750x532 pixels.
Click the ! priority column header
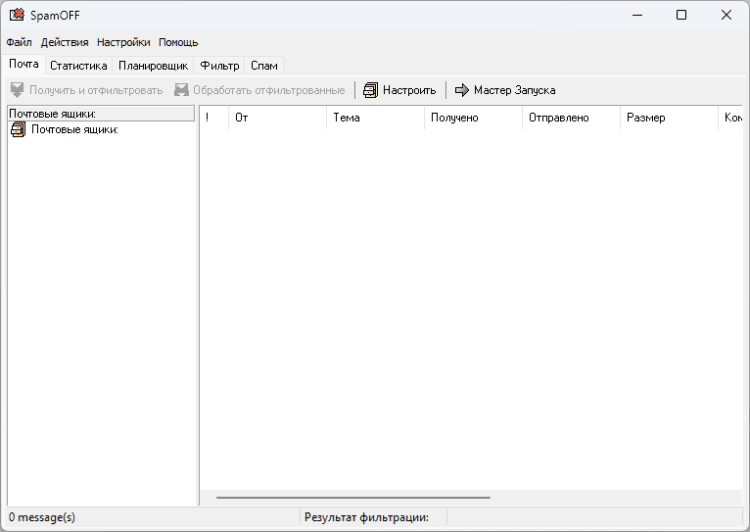pyautogui.click(x=214, y=118)
